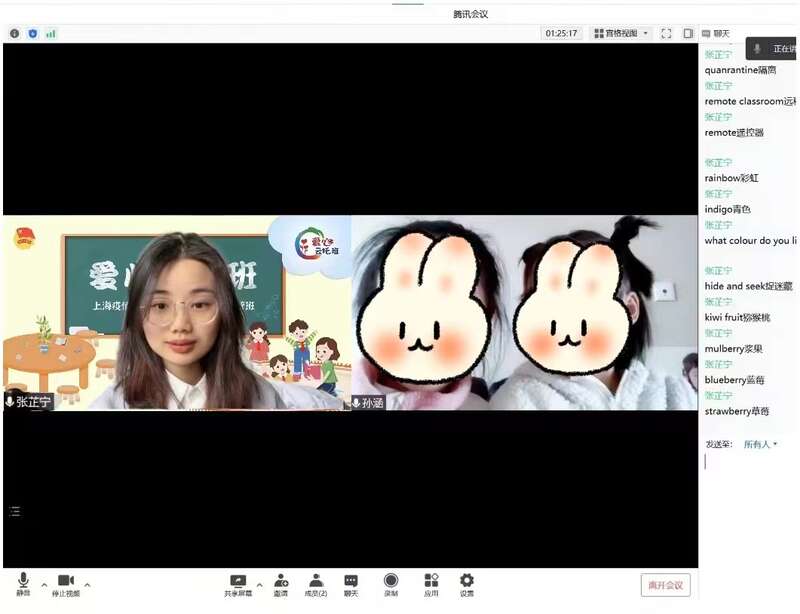Enter full screen mode

click(x=666, y=33)
